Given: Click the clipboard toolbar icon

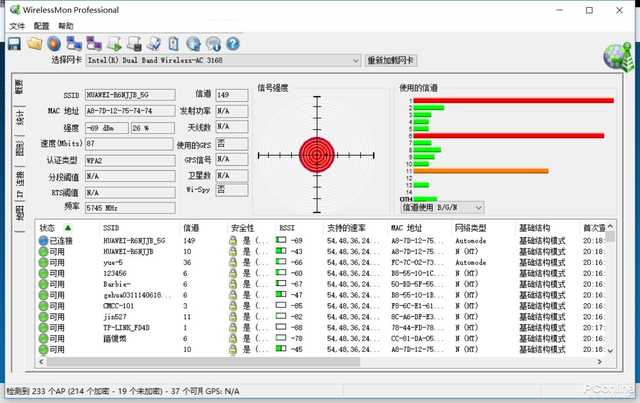Looking at the screenshot, I should 173,44.
